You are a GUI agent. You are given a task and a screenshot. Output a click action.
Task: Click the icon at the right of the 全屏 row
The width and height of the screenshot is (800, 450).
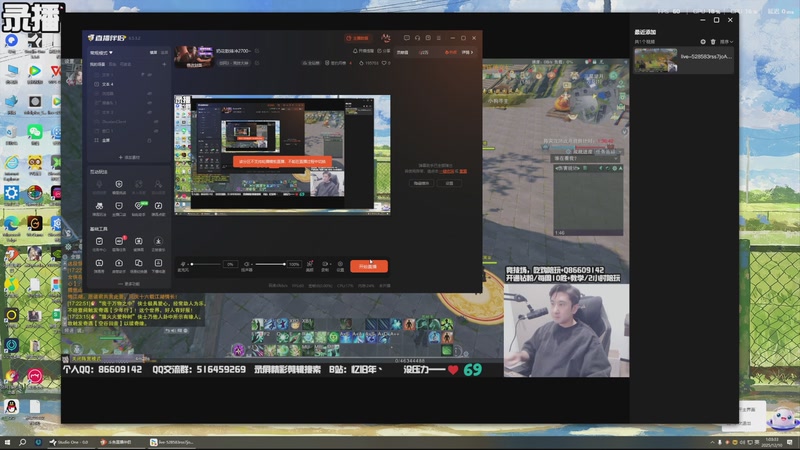[x=149, y=140]
